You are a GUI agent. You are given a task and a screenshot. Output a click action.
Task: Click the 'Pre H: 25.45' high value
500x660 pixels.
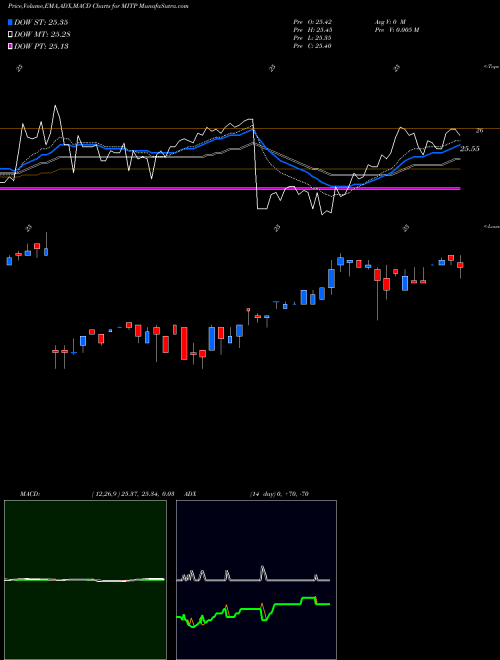313,29
